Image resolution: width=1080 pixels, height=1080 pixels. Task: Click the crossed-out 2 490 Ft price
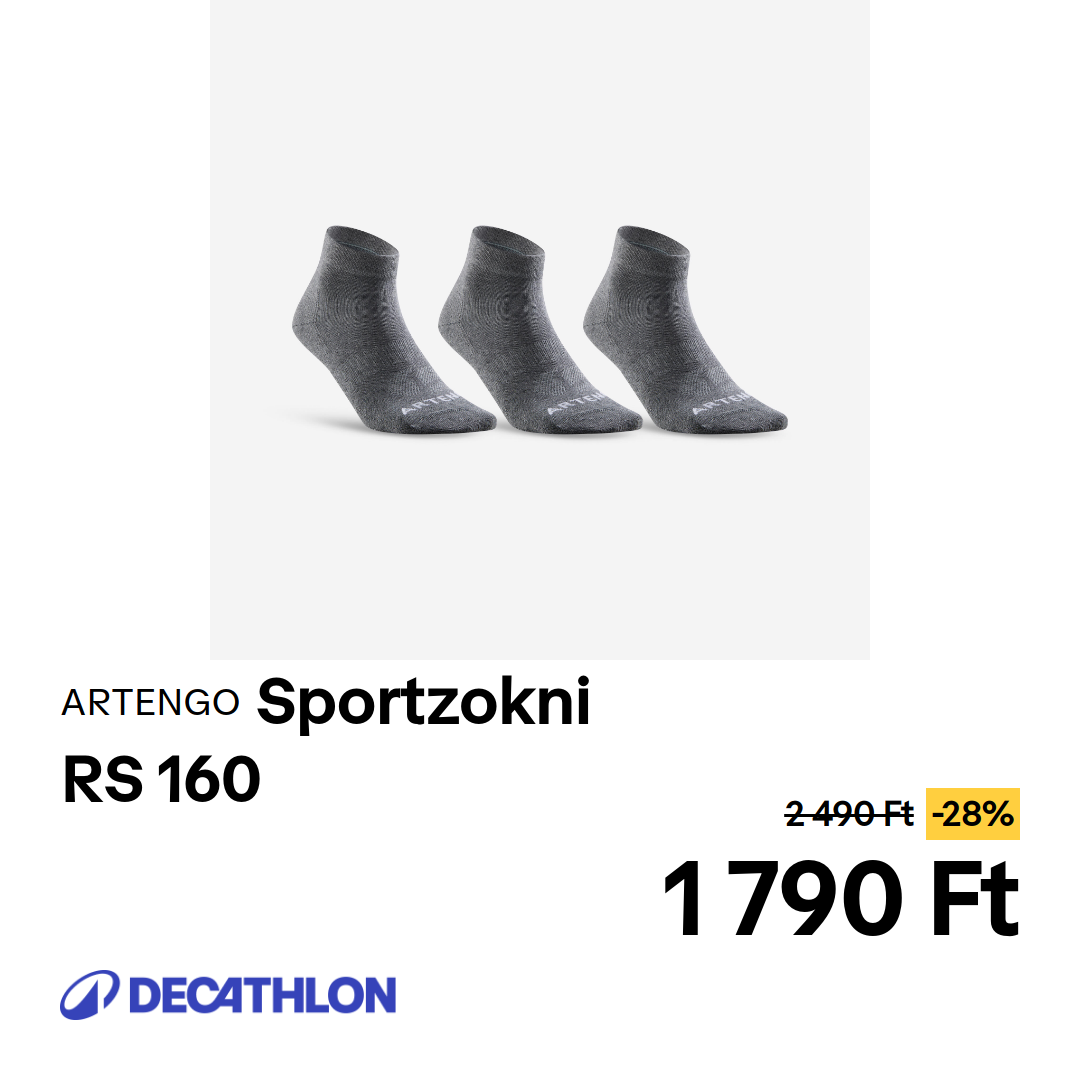849,814
